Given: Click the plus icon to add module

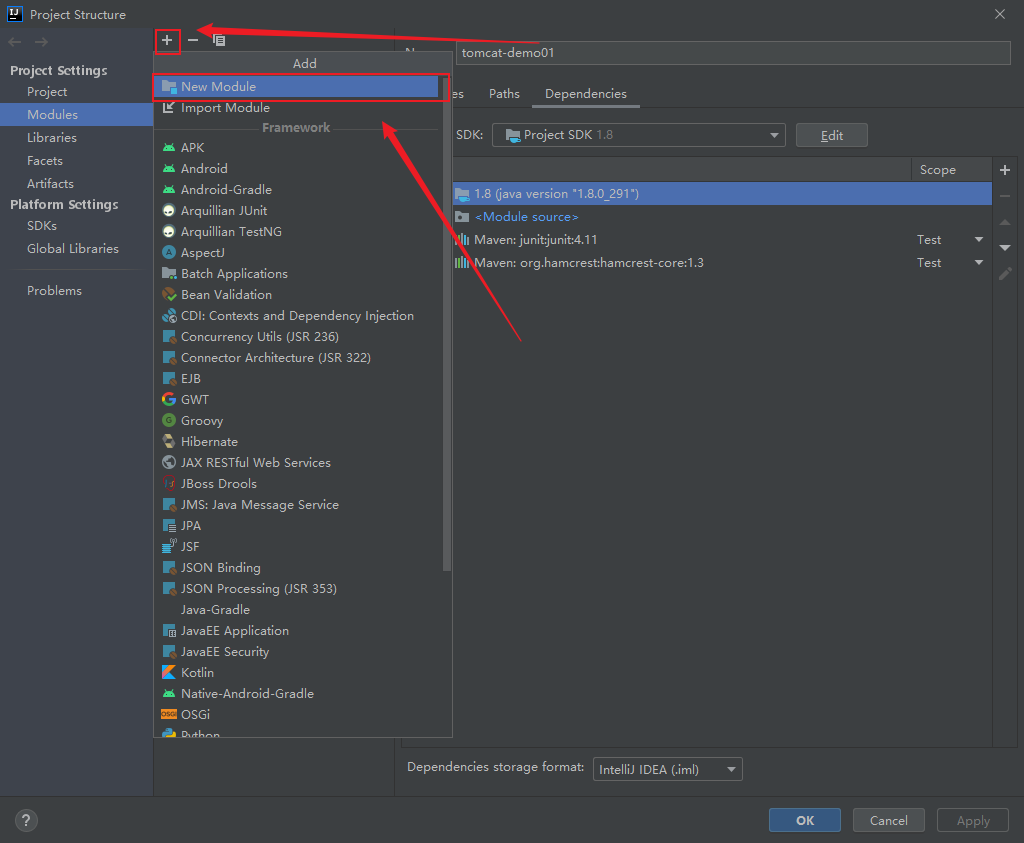Looking at the screenshot, I should [x=167, y=40].
